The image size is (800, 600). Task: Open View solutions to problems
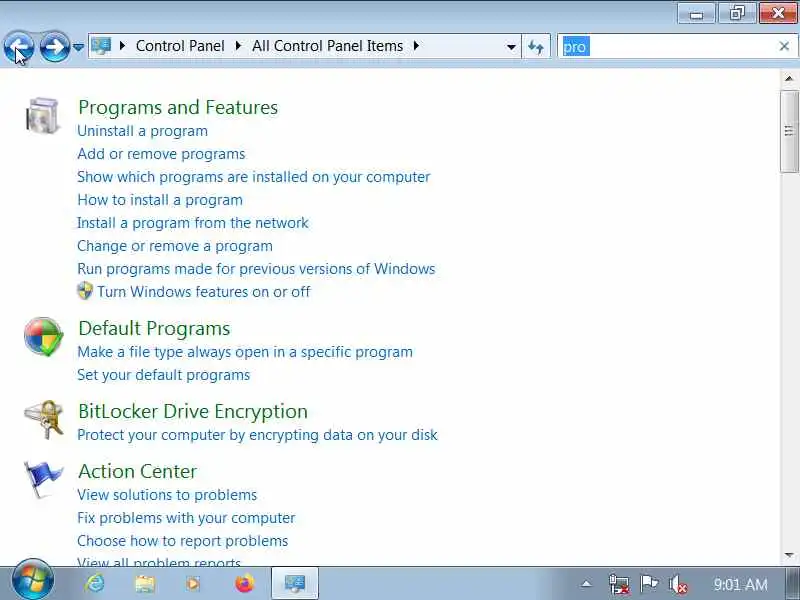(167, 494)
